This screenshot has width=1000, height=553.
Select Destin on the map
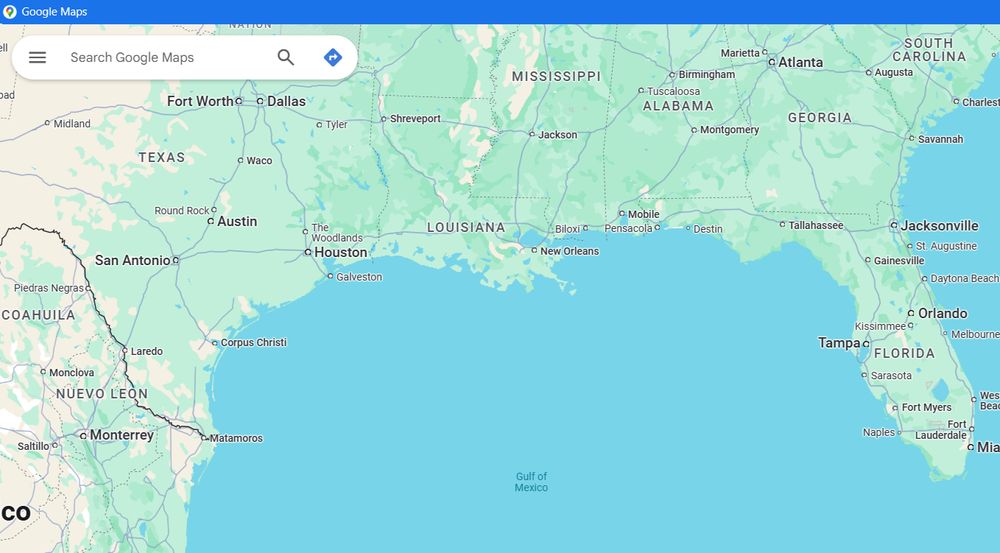(x=708, y=229)
